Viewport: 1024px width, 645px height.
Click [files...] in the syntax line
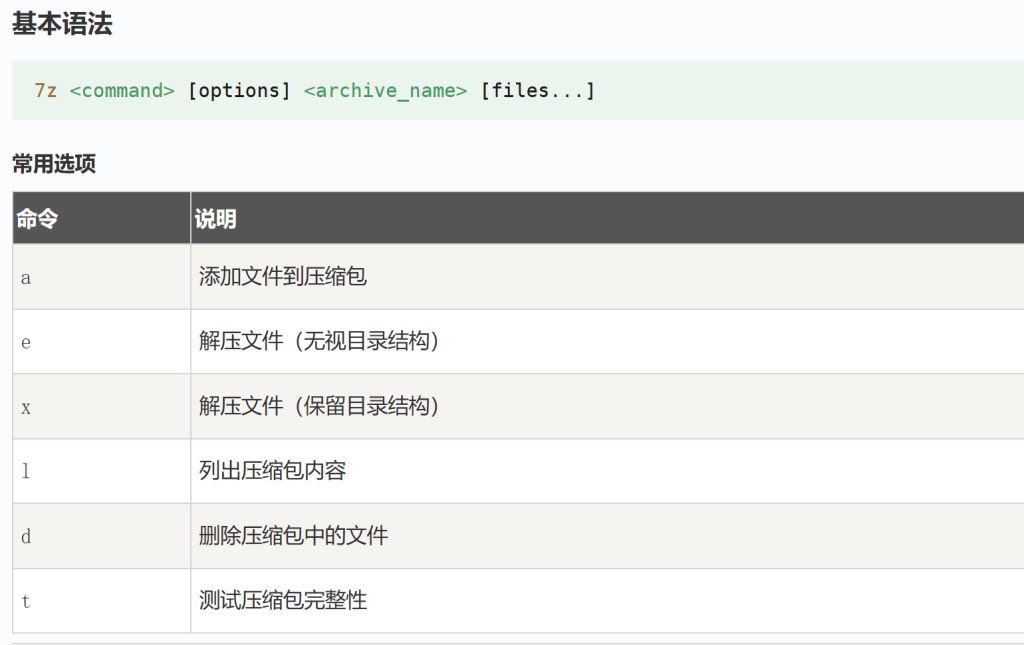point(537,90)
